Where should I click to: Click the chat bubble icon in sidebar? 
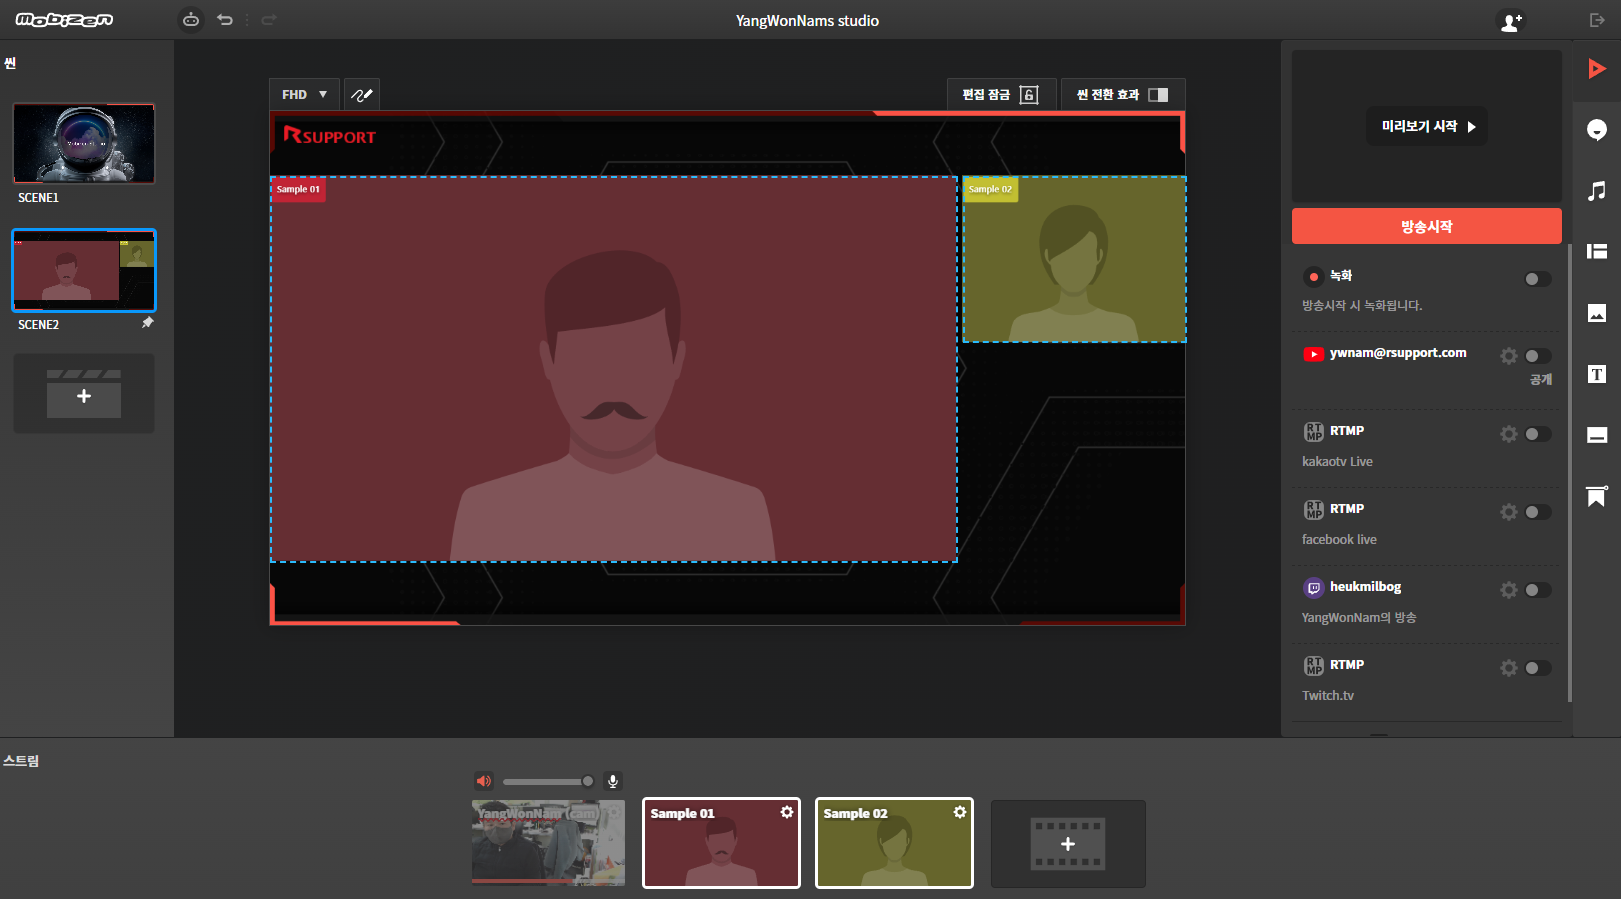(1597, 130)
